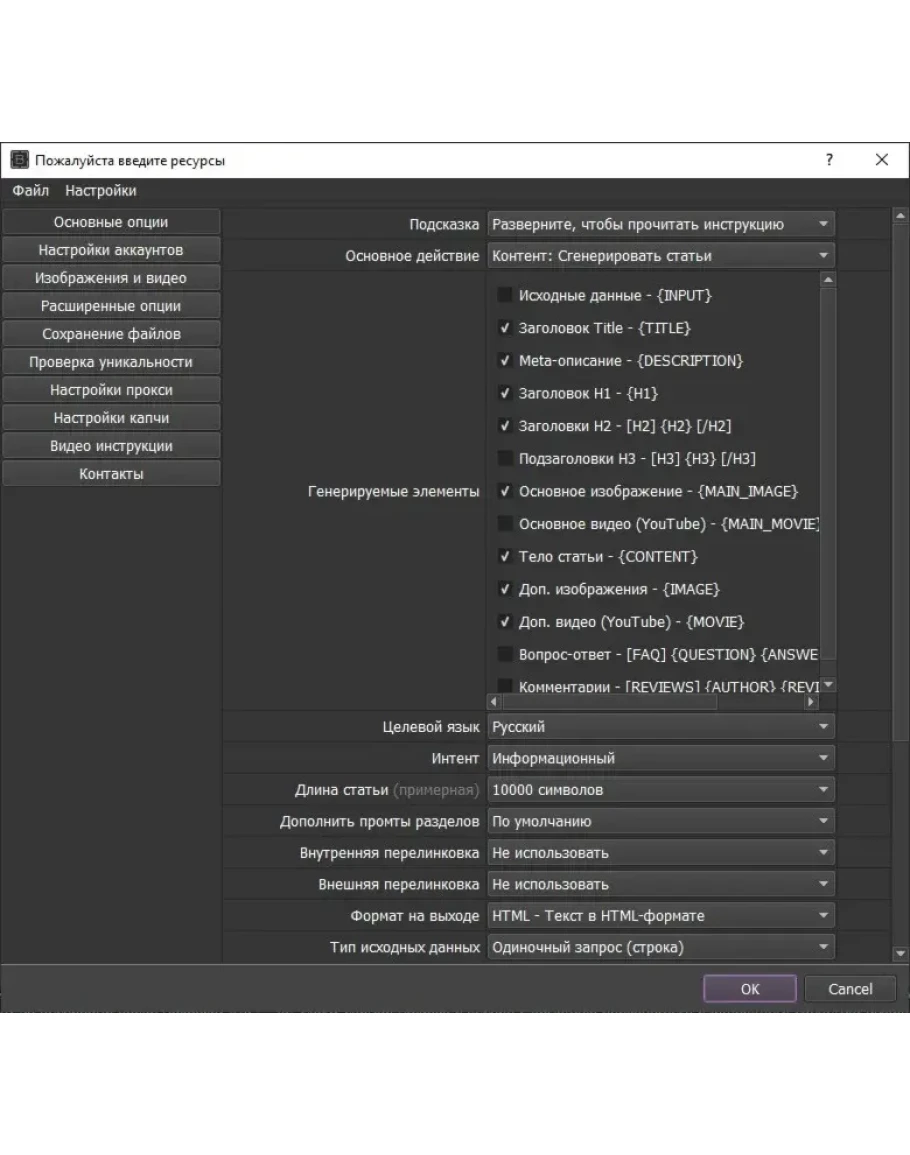Expand the Длина статьи dropdown
910x1155 pixels.
(x=661, y=790)
